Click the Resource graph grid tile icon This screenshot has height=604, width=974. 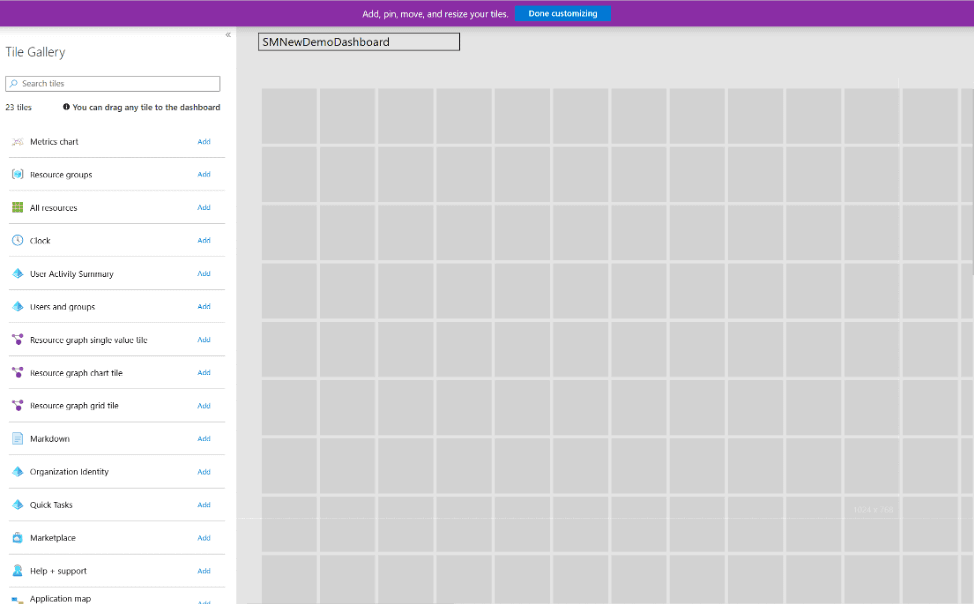[17, 406]
